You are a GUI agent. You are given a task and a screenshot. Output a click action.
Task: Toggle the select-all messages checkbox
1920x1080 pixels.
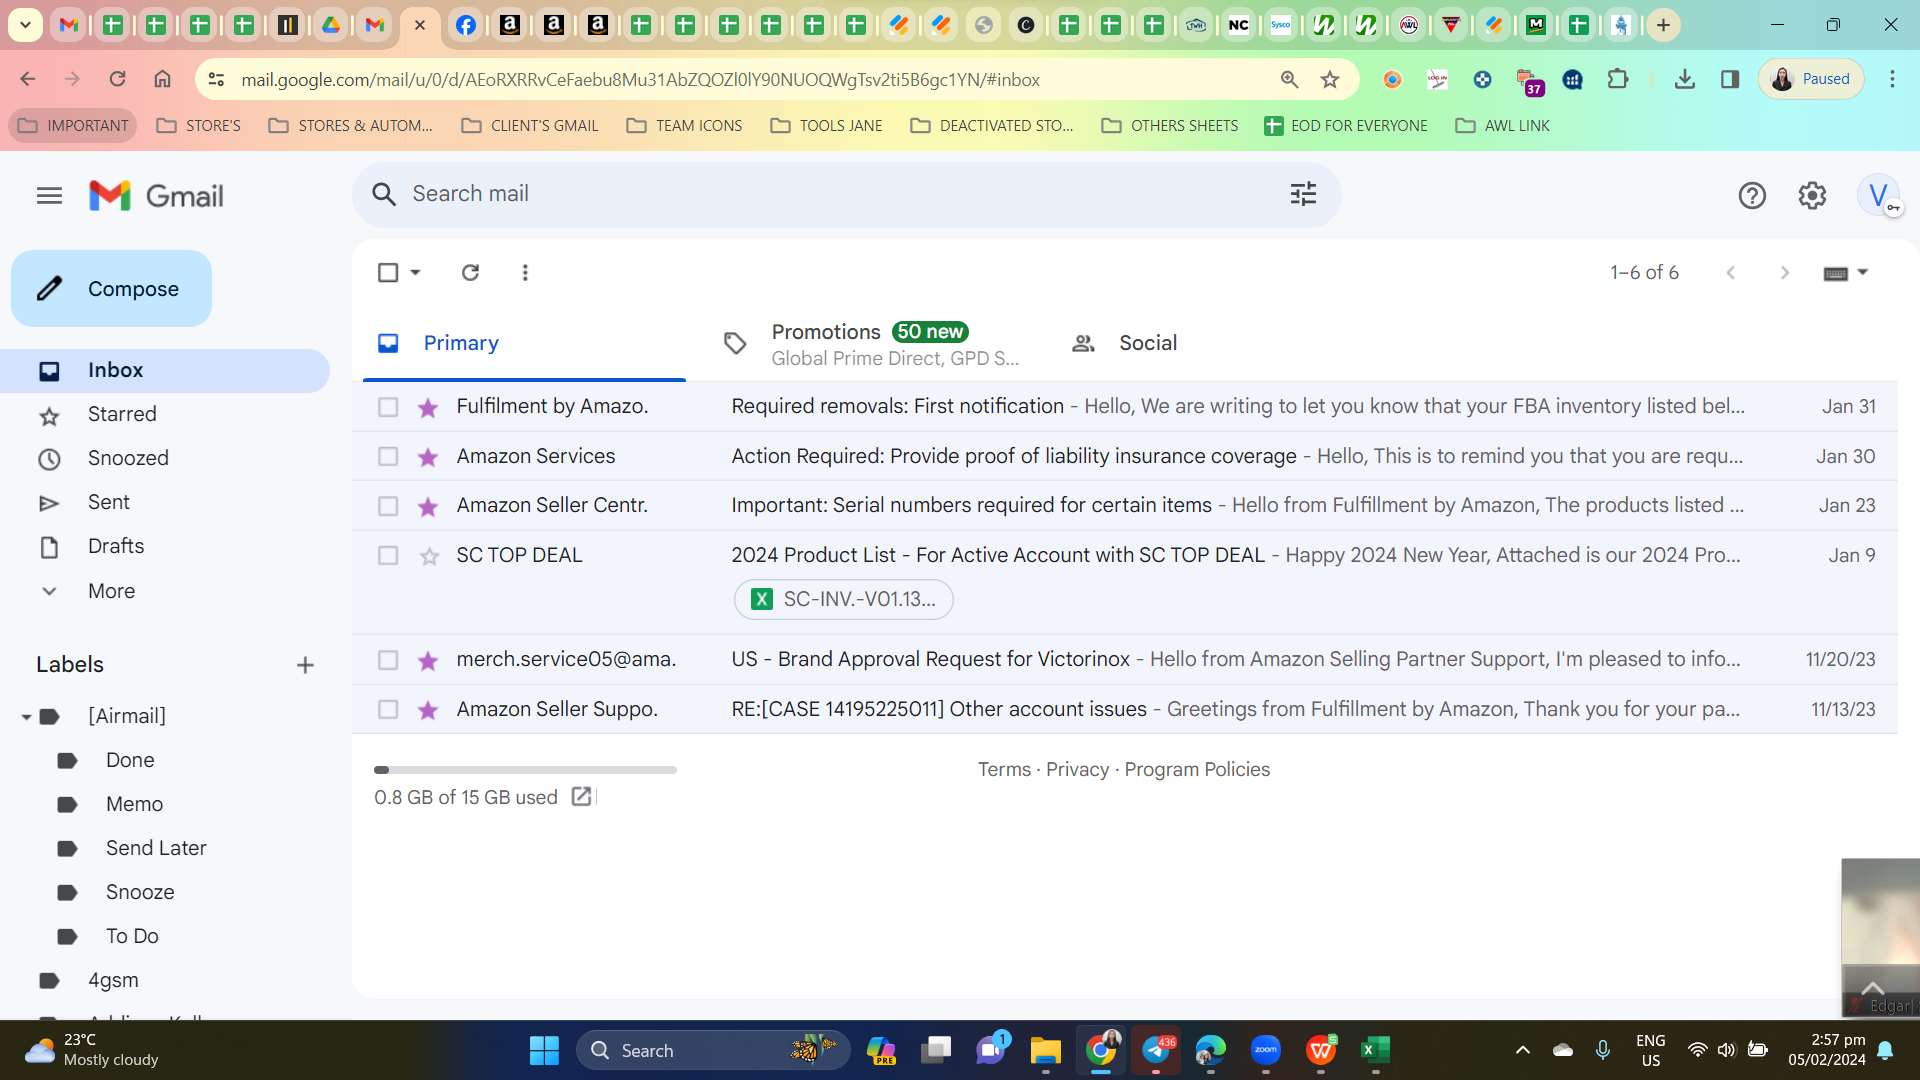388,272
